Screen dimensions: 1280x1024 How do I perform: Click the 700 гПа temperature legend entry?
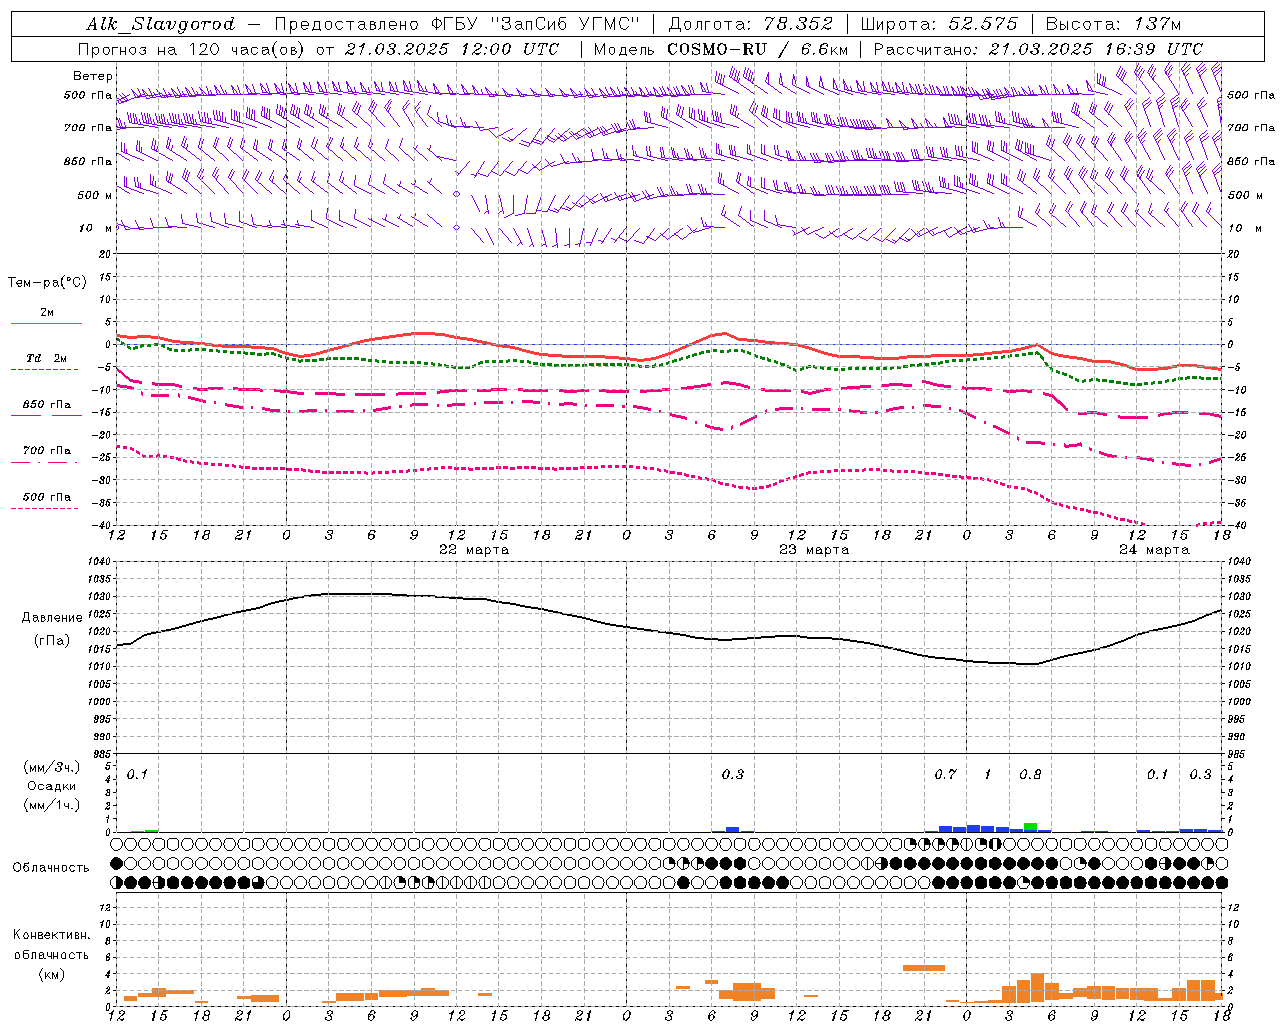46,451
